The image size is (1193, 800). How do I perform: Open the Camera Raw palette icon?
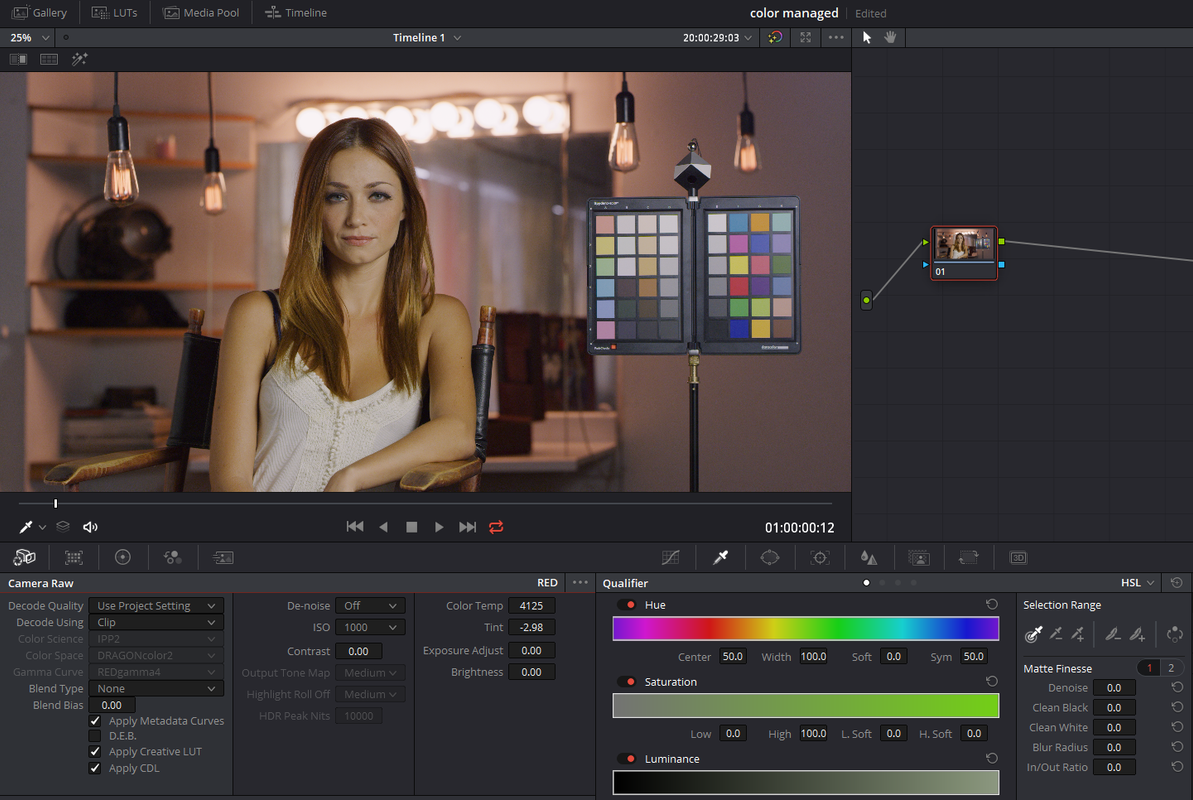pyautogui.click(x=24, y=557)
